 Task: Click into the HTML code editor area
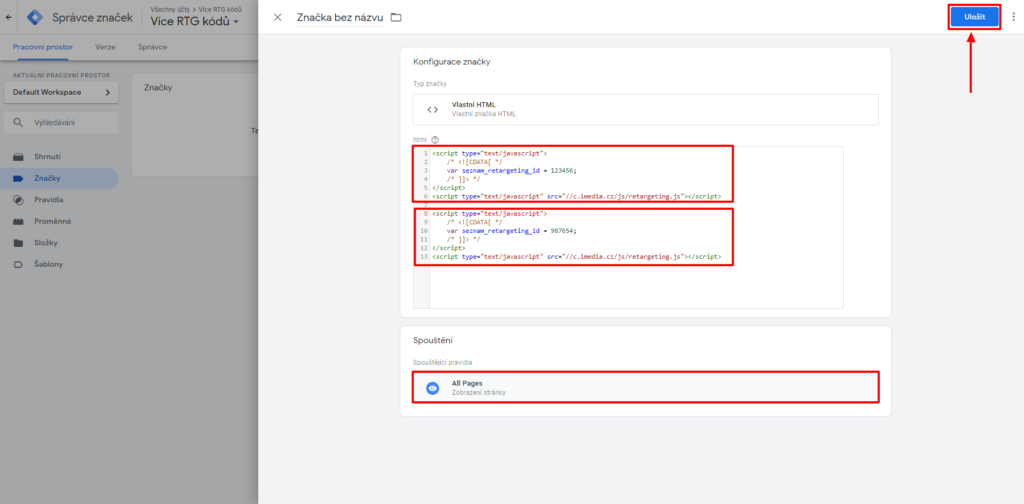pos(628,227)
